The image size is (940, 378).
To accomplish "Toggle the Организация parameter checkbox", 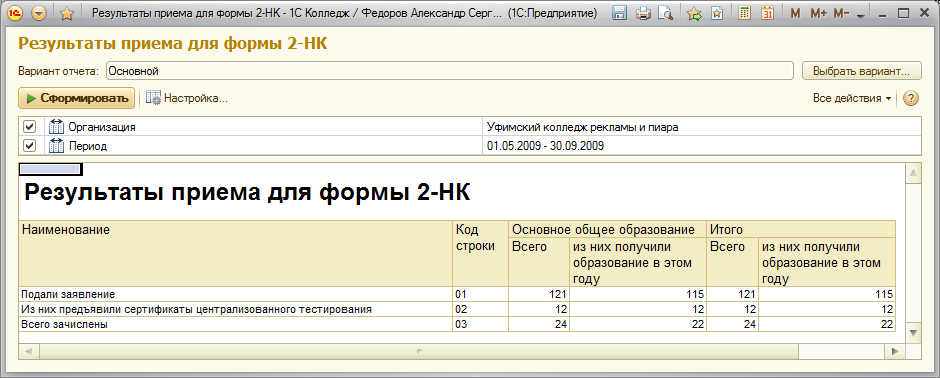I will [x=29, y=127].
